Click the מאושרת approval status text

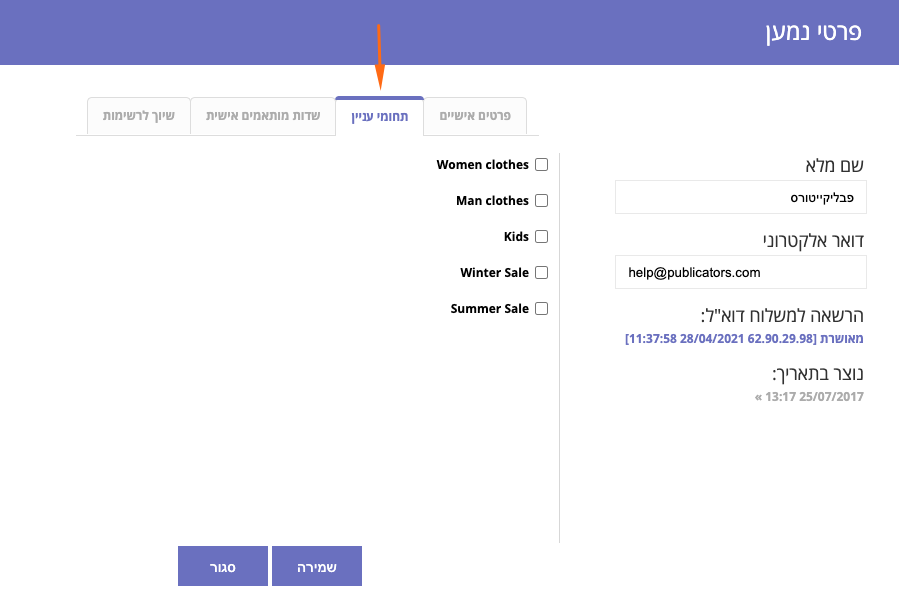[841, 338]
